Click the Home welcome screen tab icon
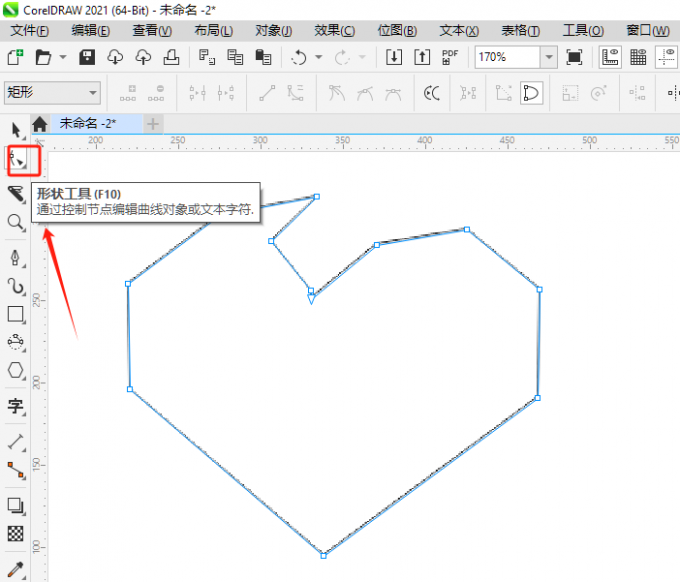 (x=39, y=124)
